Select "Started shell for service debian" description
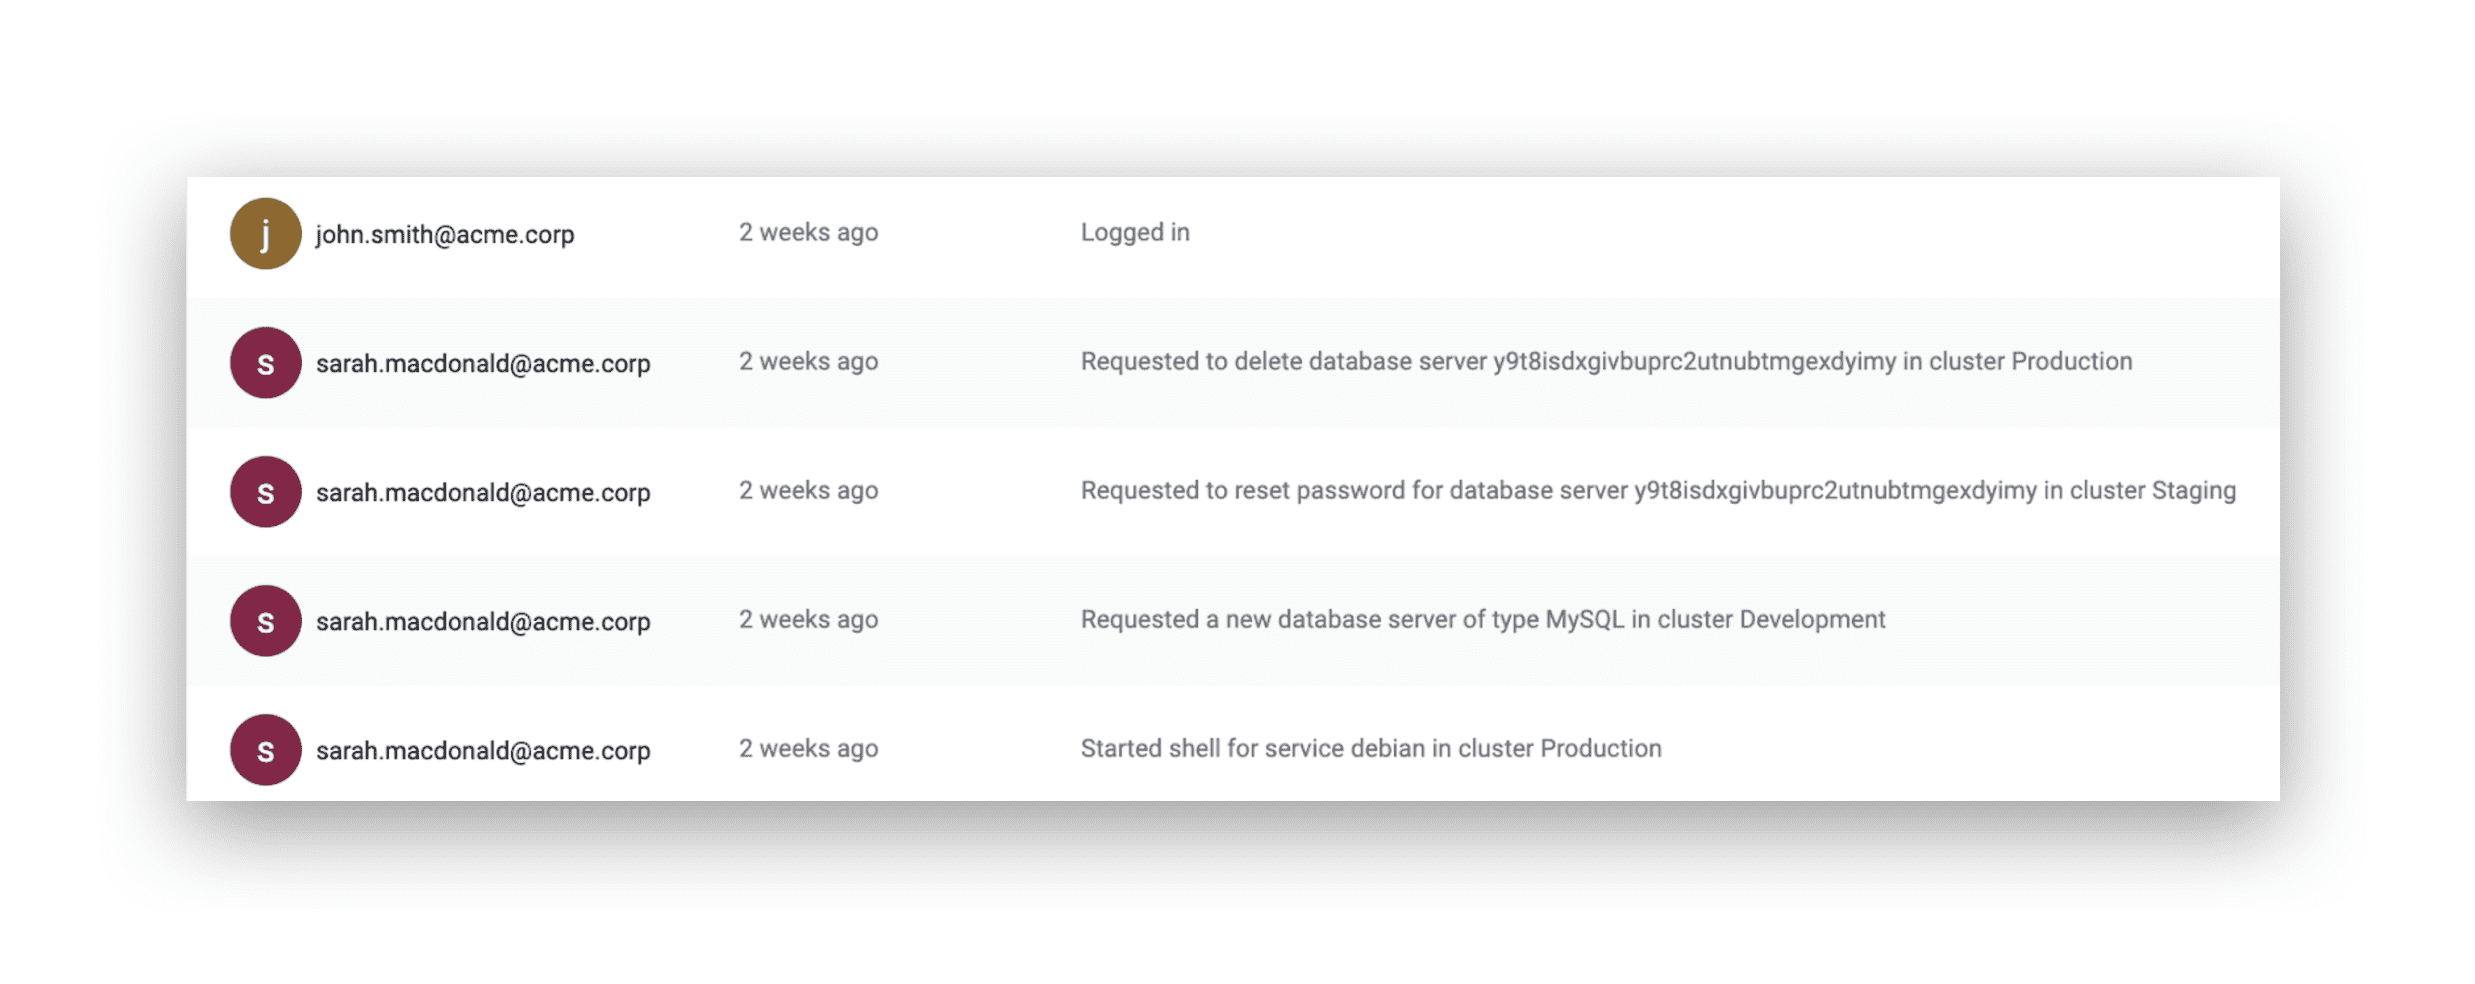Image resolution: width=2475 pixels, height=984 pixels. pos(1371,748)
